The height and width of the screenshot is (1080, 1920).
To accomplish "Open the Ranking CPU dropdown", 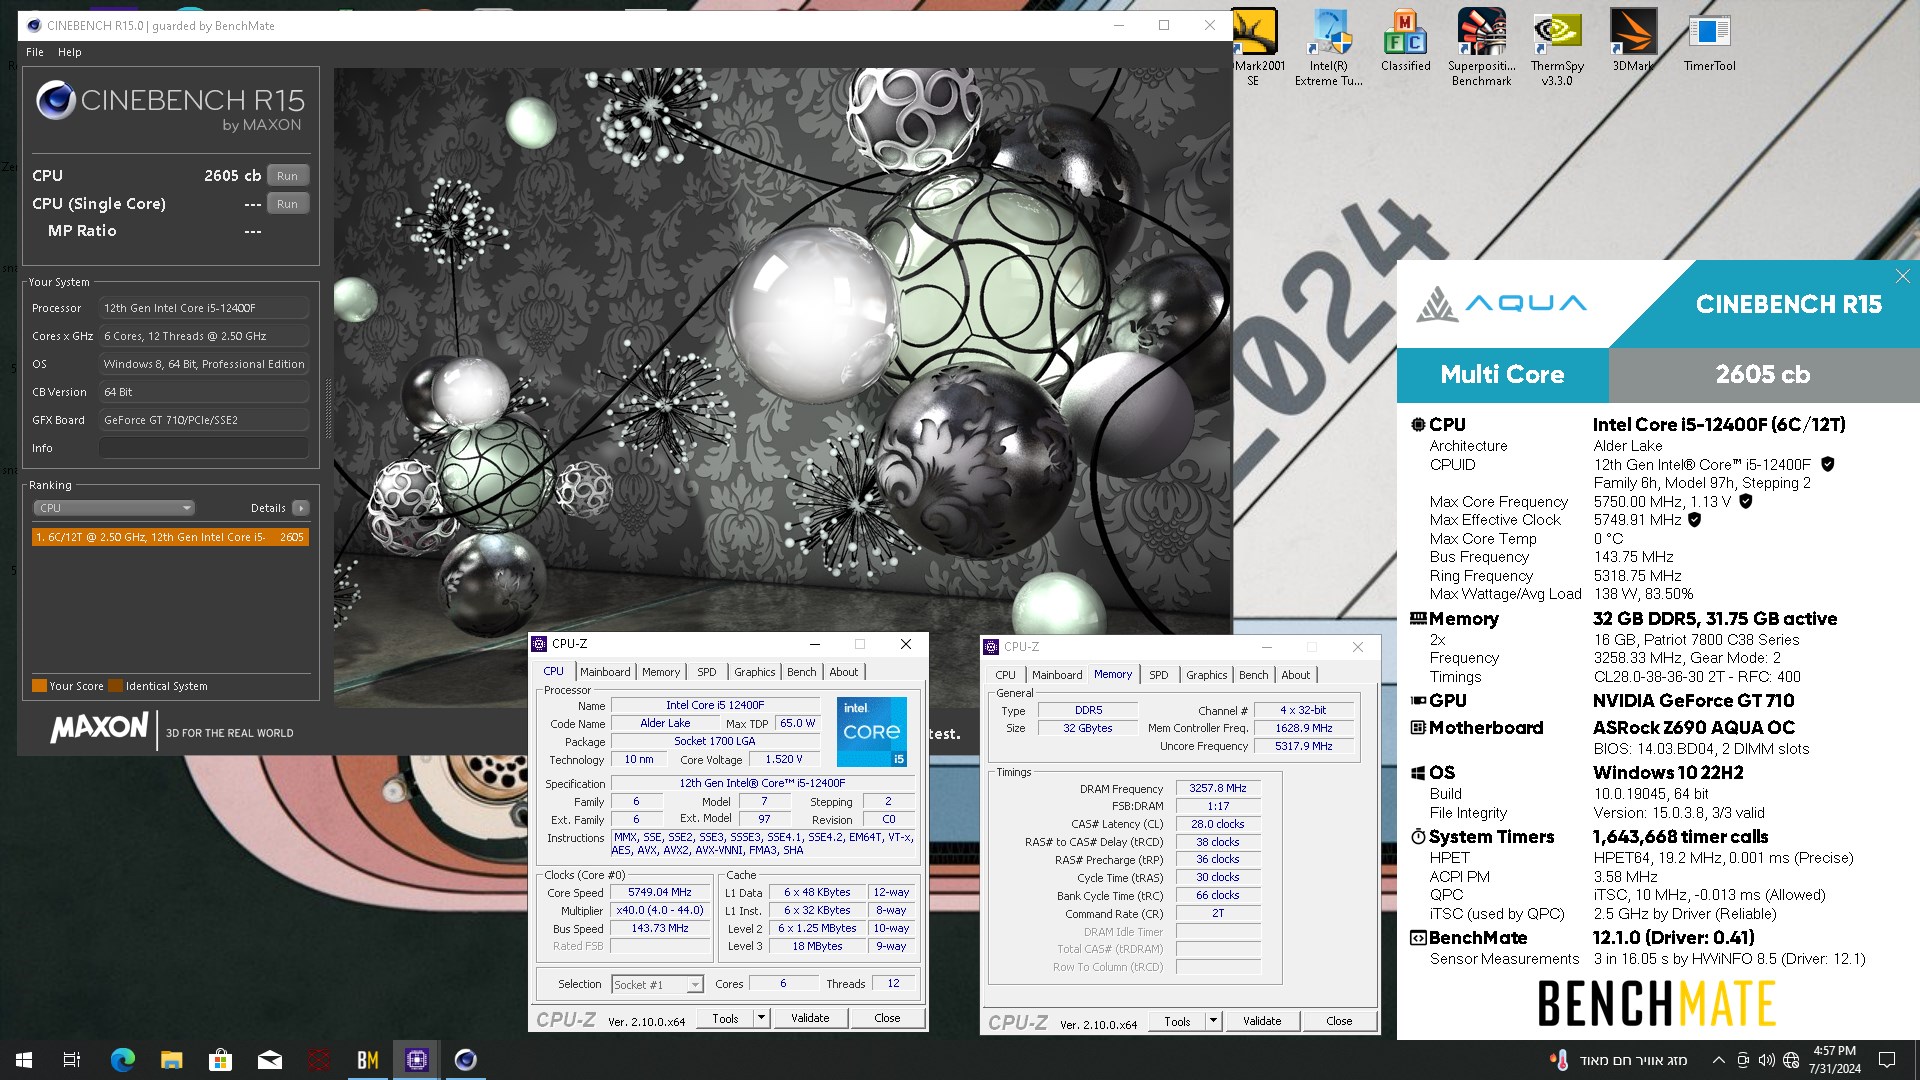I will tap(114, 508).
